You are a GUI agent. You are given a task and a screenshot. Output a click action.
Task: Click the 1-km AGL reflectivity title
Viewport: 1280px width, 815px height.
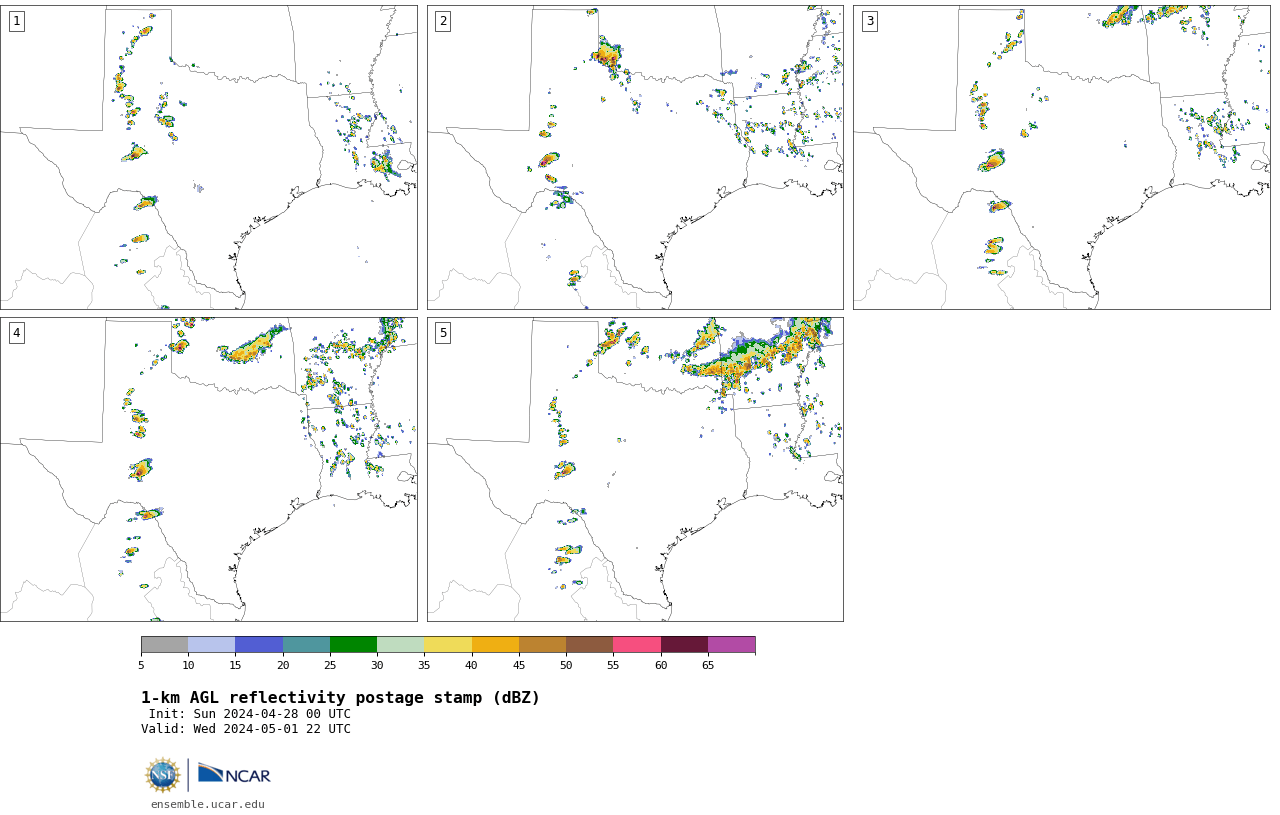click(x=340, y=698)
